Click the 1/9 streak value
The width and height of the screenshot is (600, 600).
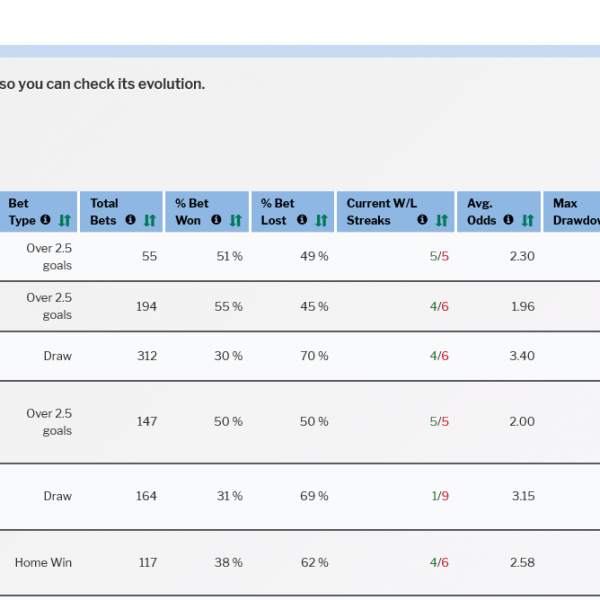pos(439,496)
